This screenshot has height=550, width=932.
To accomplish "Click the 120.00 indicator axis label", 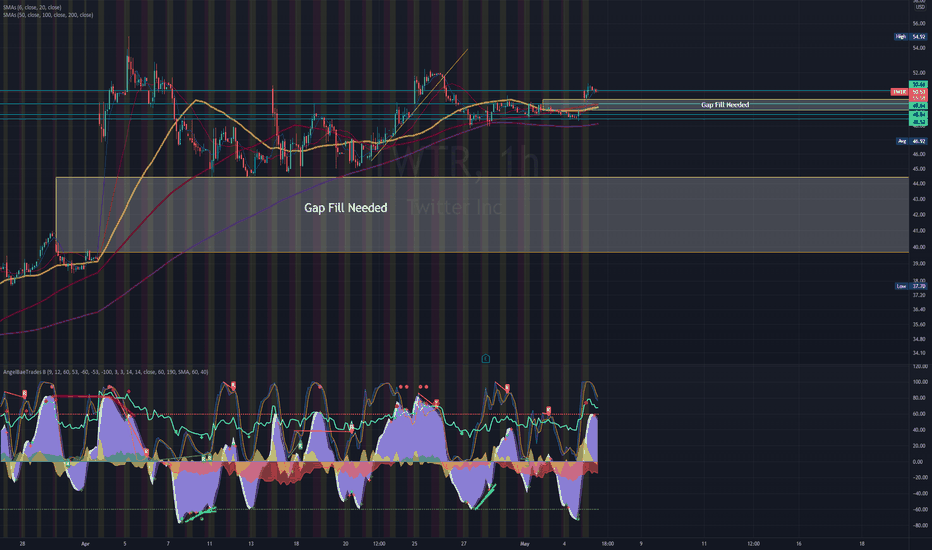I will (922, 366).
